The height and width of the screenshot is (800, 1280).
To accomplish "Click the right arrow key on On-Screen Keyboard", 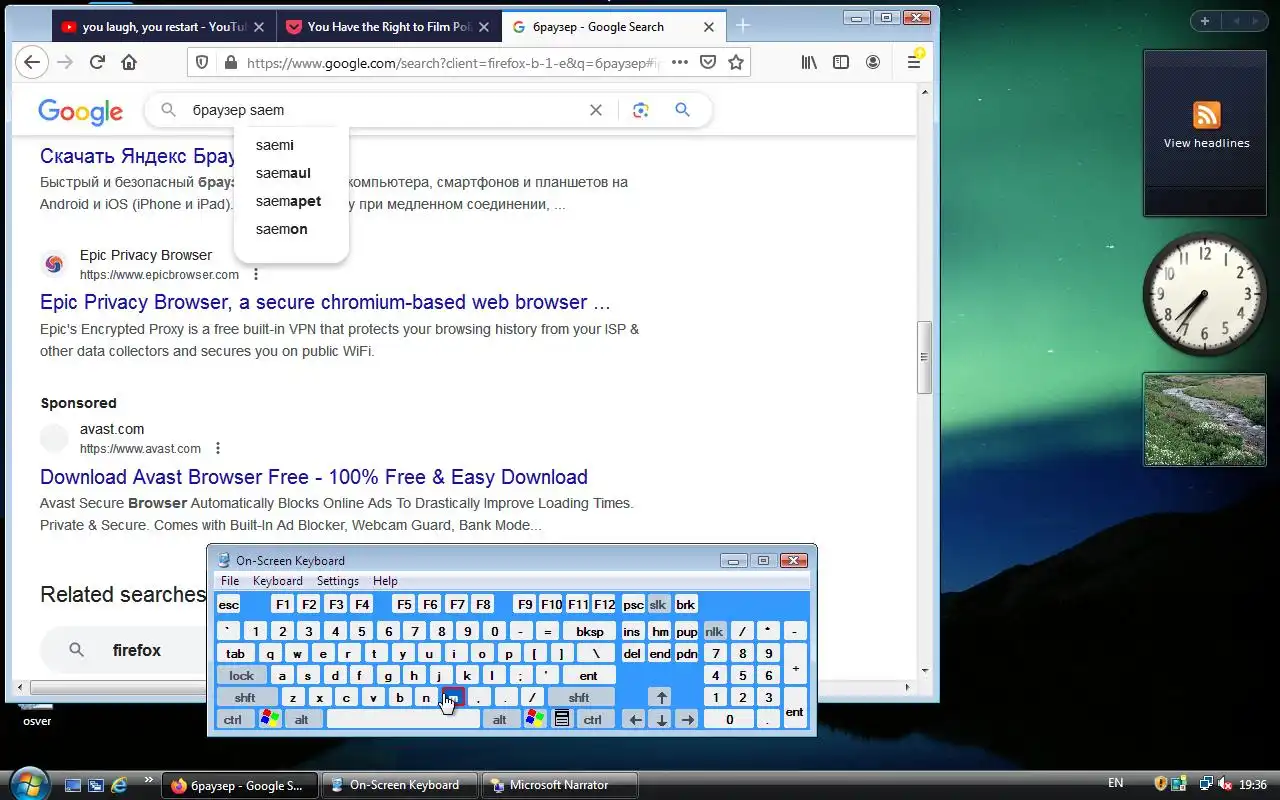I will click(x=686, y=719).
